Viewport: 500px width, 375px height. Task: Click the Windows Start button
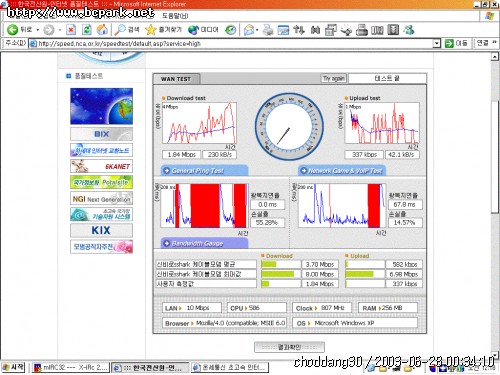[13, 367]
